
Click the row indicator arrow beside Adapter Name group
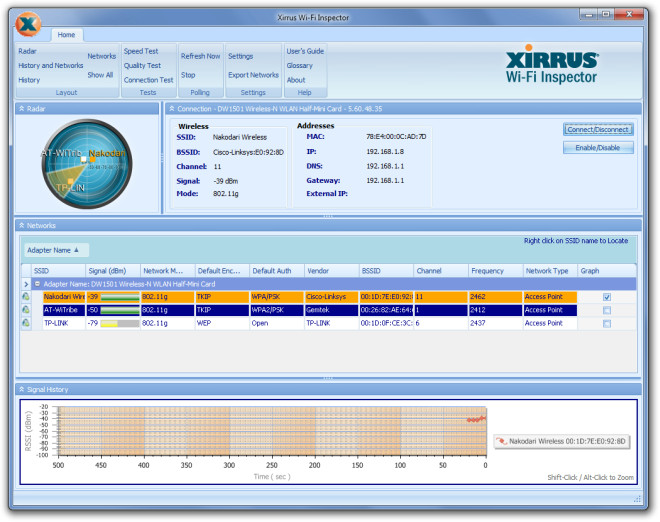[x=26, y=284]
